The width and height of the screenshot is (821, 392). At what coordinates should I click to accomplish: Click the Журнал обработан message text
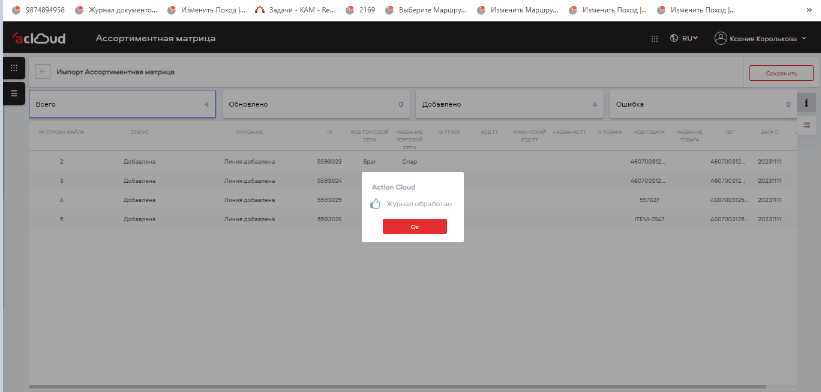coord(419,204)
